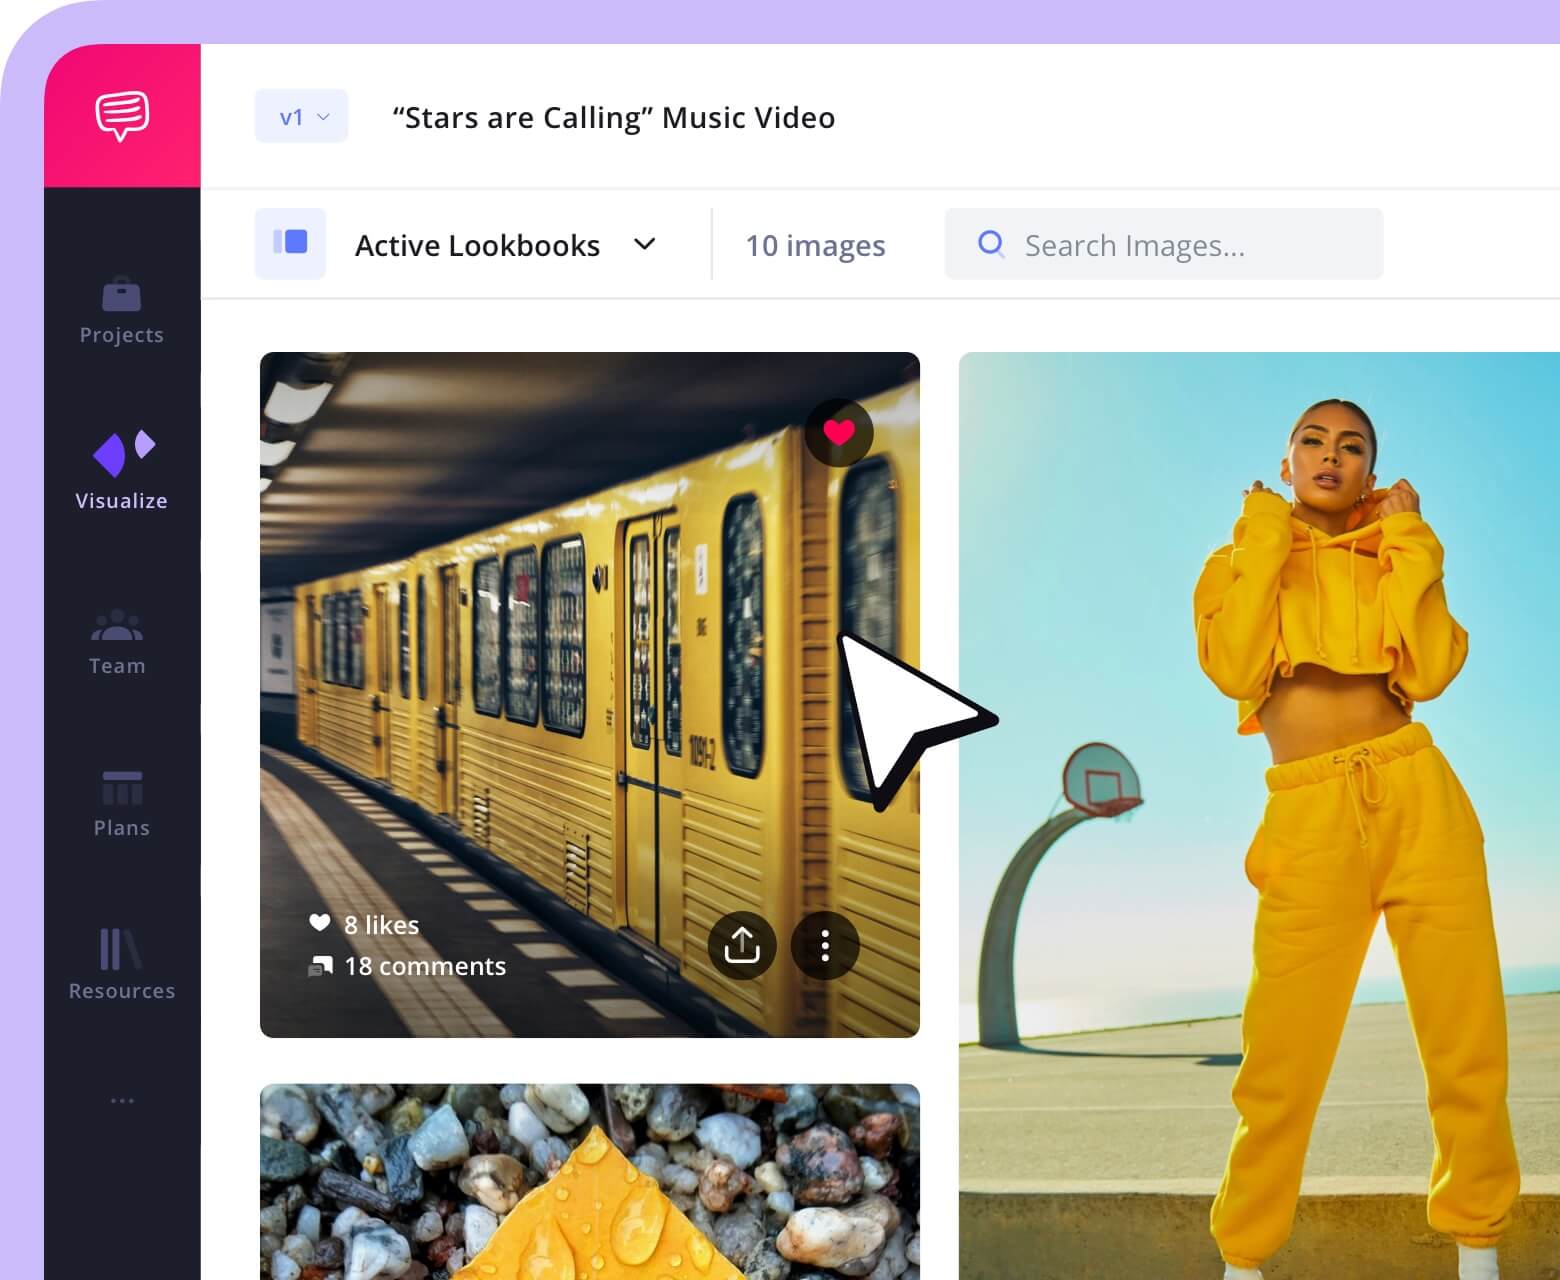This screenshot has height=1280, width=1560.
Task: Click the Stars are Calling title
Action: click(x=613, y=118)
